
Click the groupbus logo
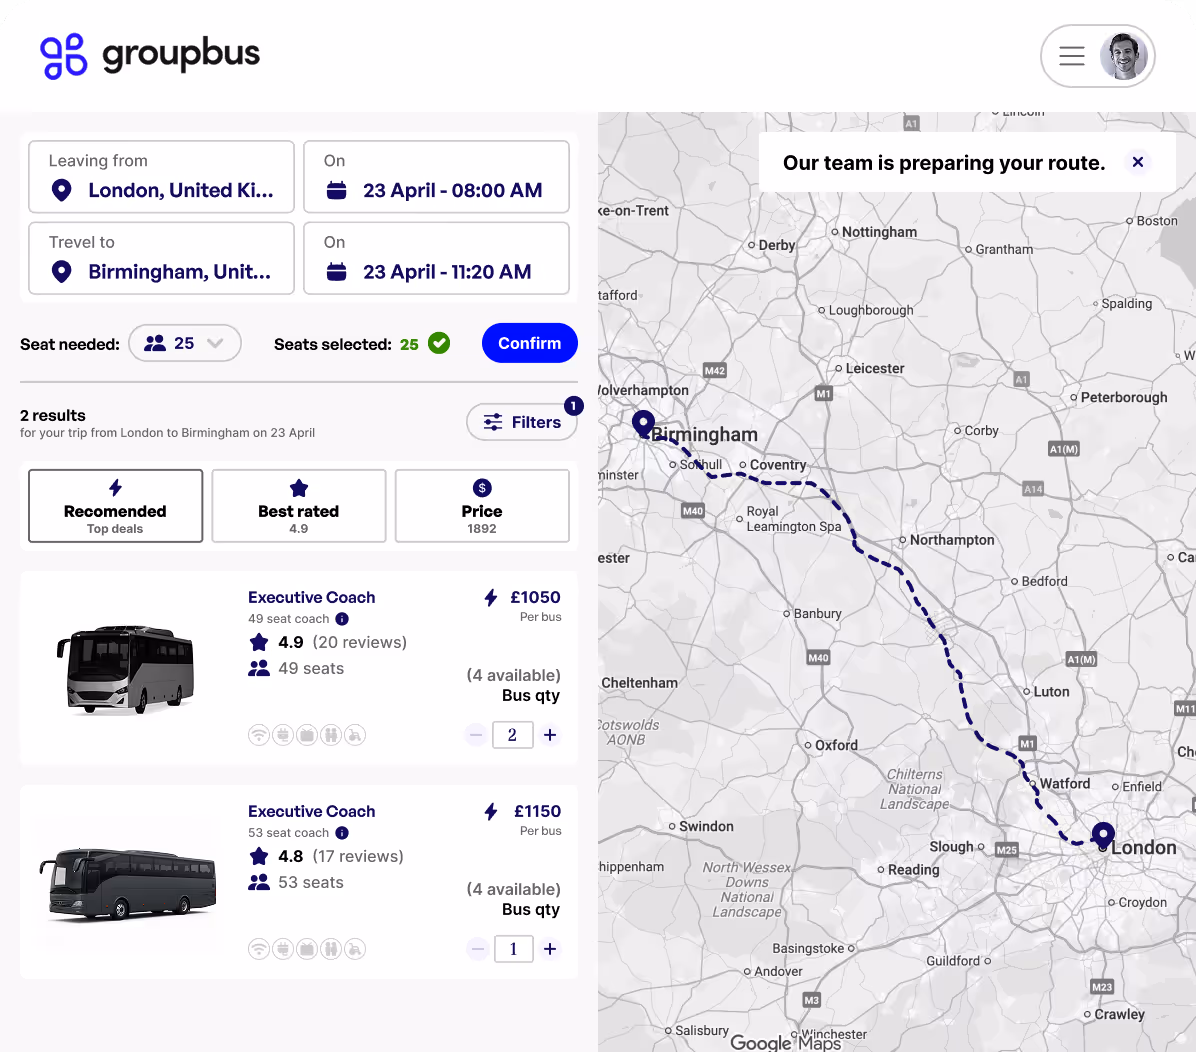click(150, 56)
